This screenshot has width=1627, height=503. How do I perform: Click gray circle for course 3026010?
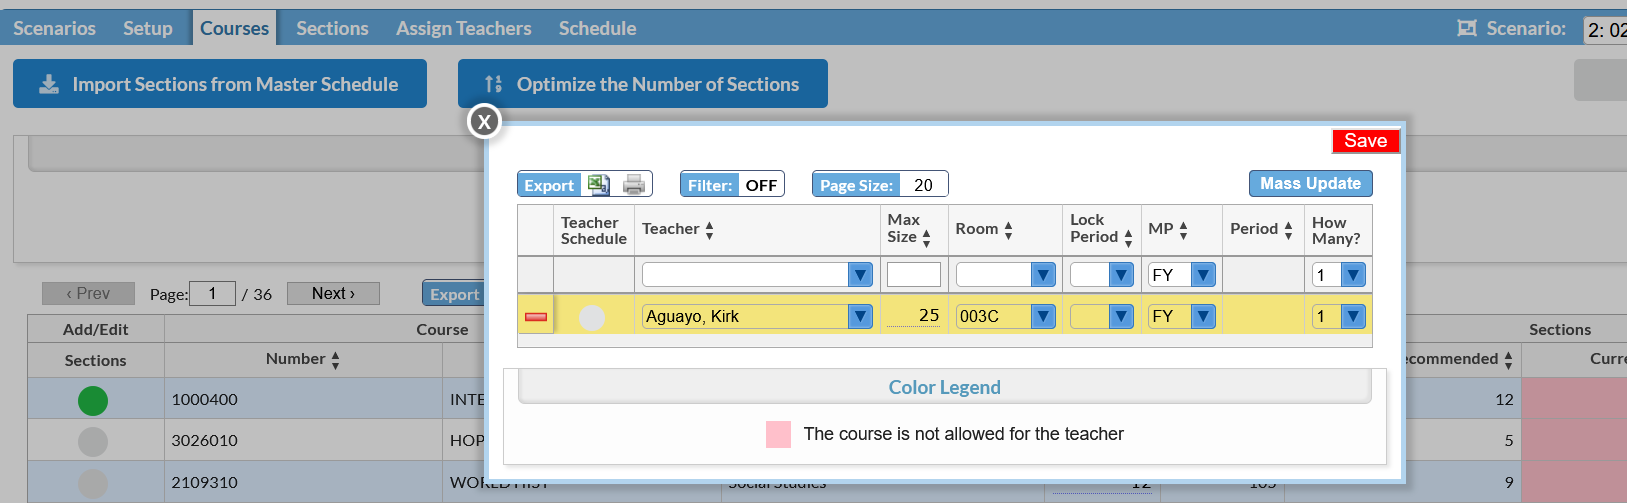[93, 441]
